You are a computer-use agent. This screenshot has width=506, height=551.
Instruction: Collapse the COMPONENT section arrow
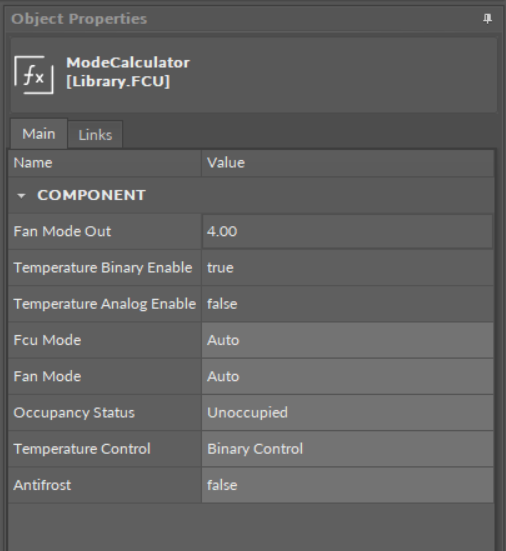coord(21,196)
